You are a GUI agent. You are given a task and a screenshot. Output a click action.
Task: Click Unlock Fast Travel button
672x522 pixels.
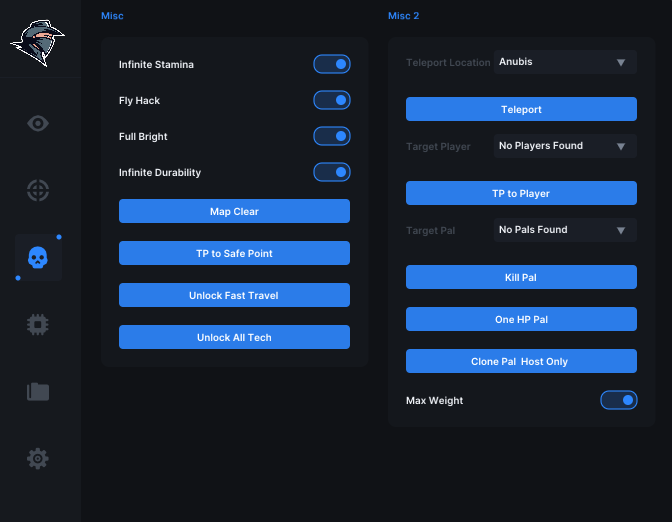tap(234, 295)
